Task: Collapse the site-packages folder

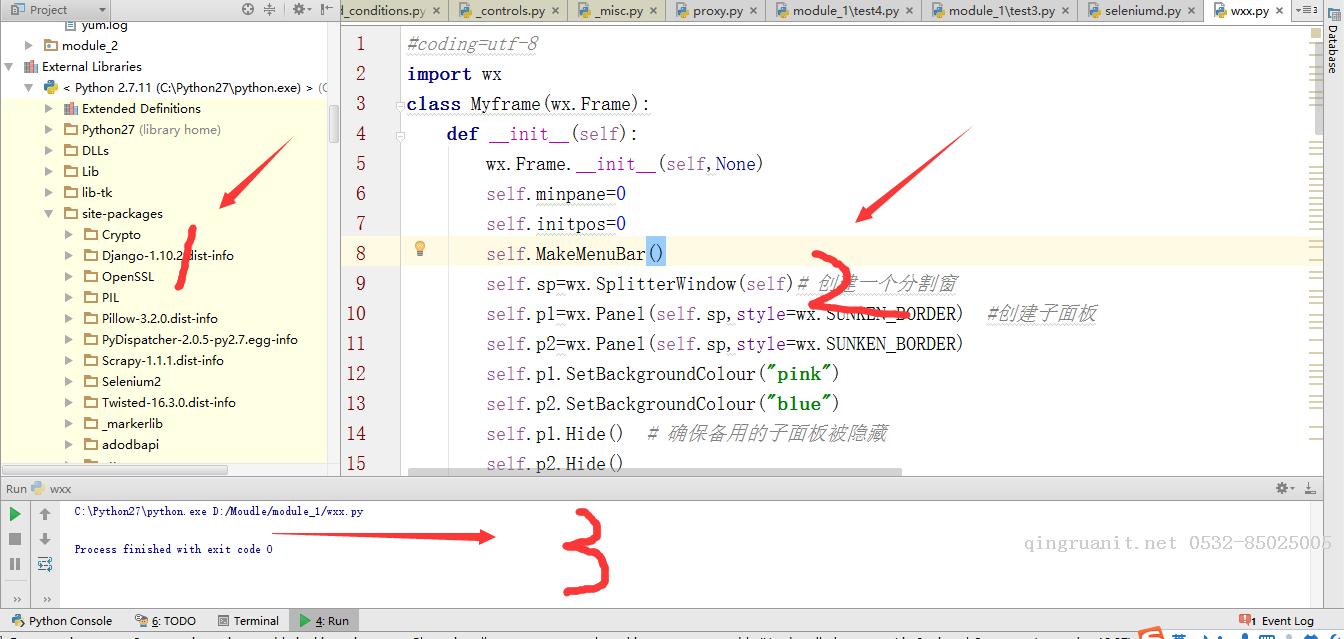Action: [50, 214]
